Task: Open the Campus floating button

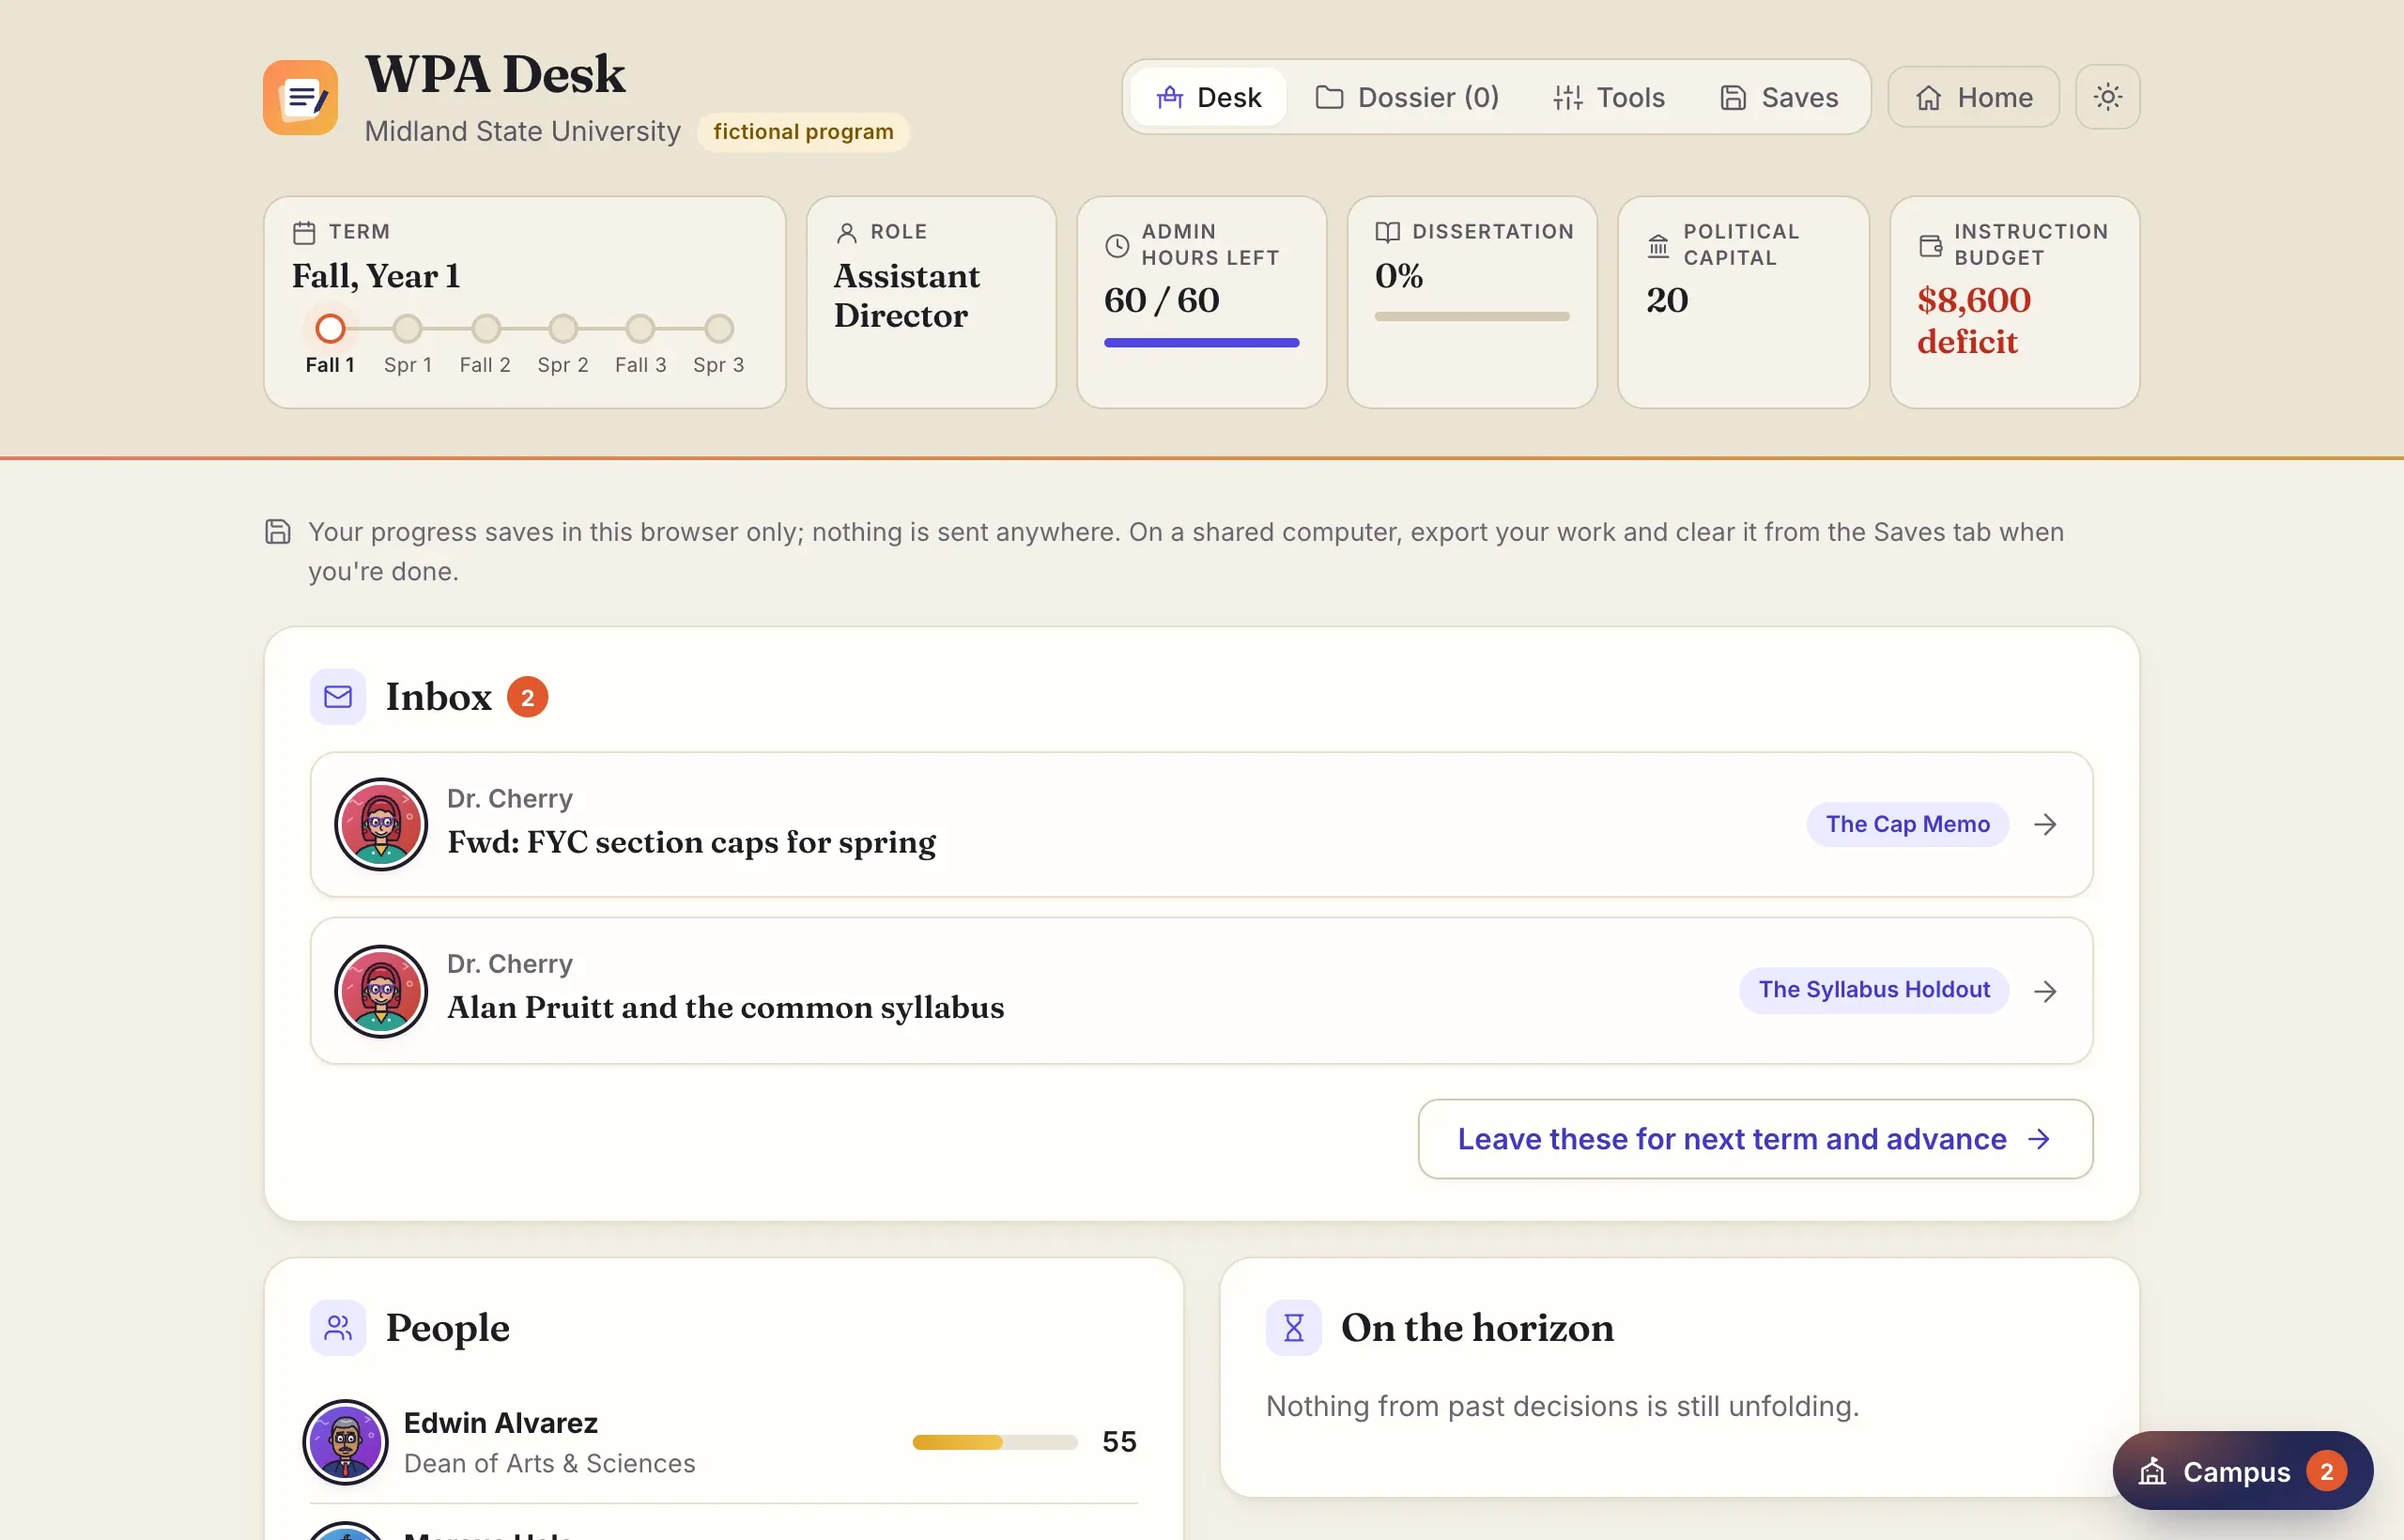Action: pyautogui.click(x=2242, y=1471)
